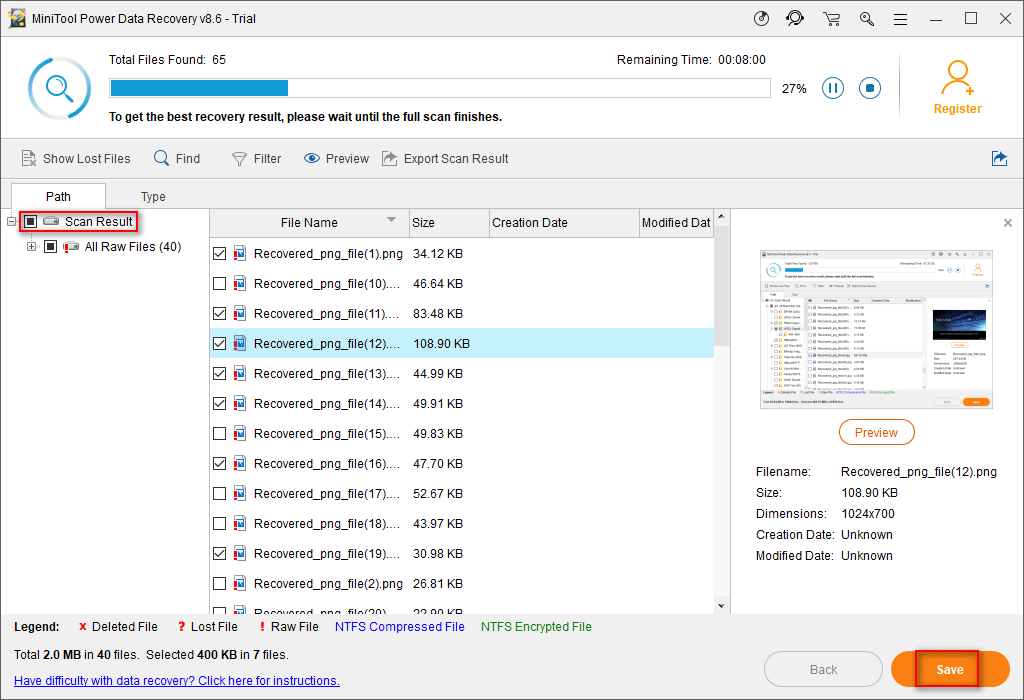Check the Recovered_png_file(10) checkbox

pos(220,284)
